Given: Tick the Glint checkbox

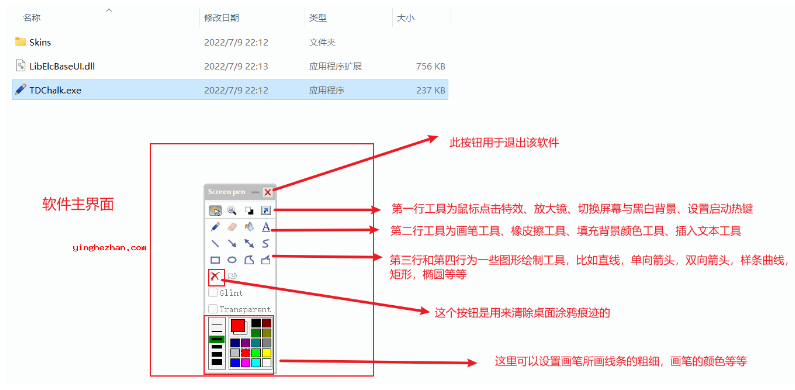Looking at the screenshot, I should (x=213, y=292).
